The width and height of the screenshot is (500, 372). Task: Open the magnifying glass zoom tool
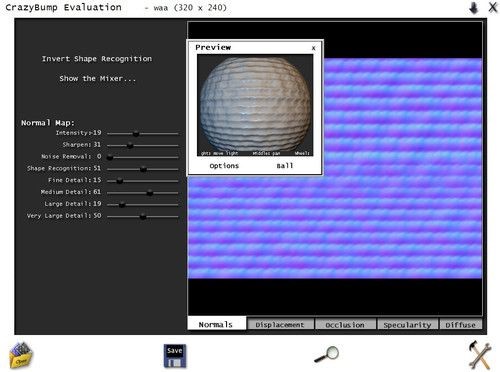tap(327, 354)
